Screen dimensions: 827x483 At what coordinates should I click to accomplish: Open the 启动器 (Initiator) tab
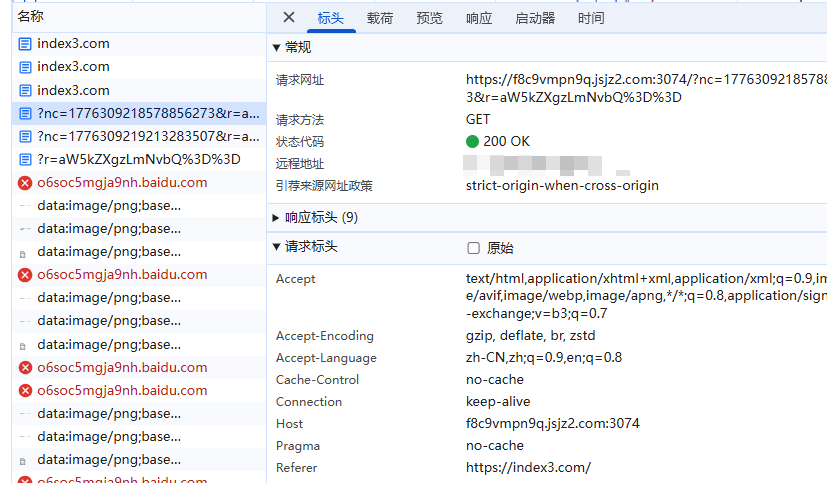[535, 18]
